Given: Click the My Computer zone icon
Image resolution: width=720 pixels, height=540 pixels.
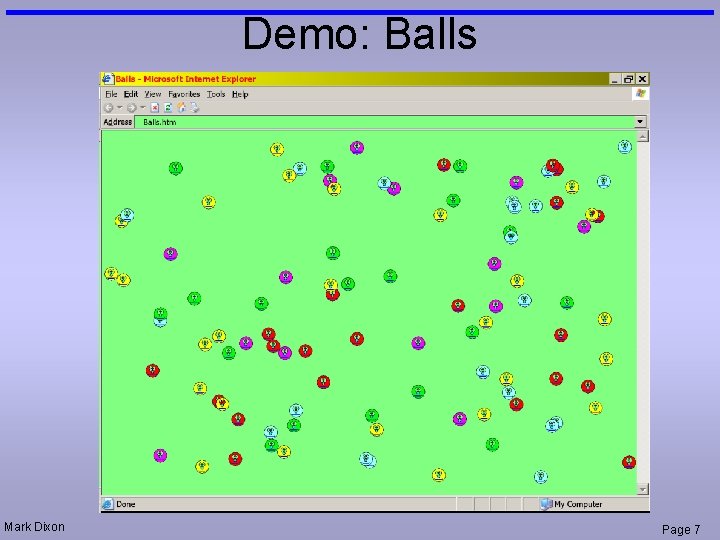Looking at the screenshot, I should point(546,504).
